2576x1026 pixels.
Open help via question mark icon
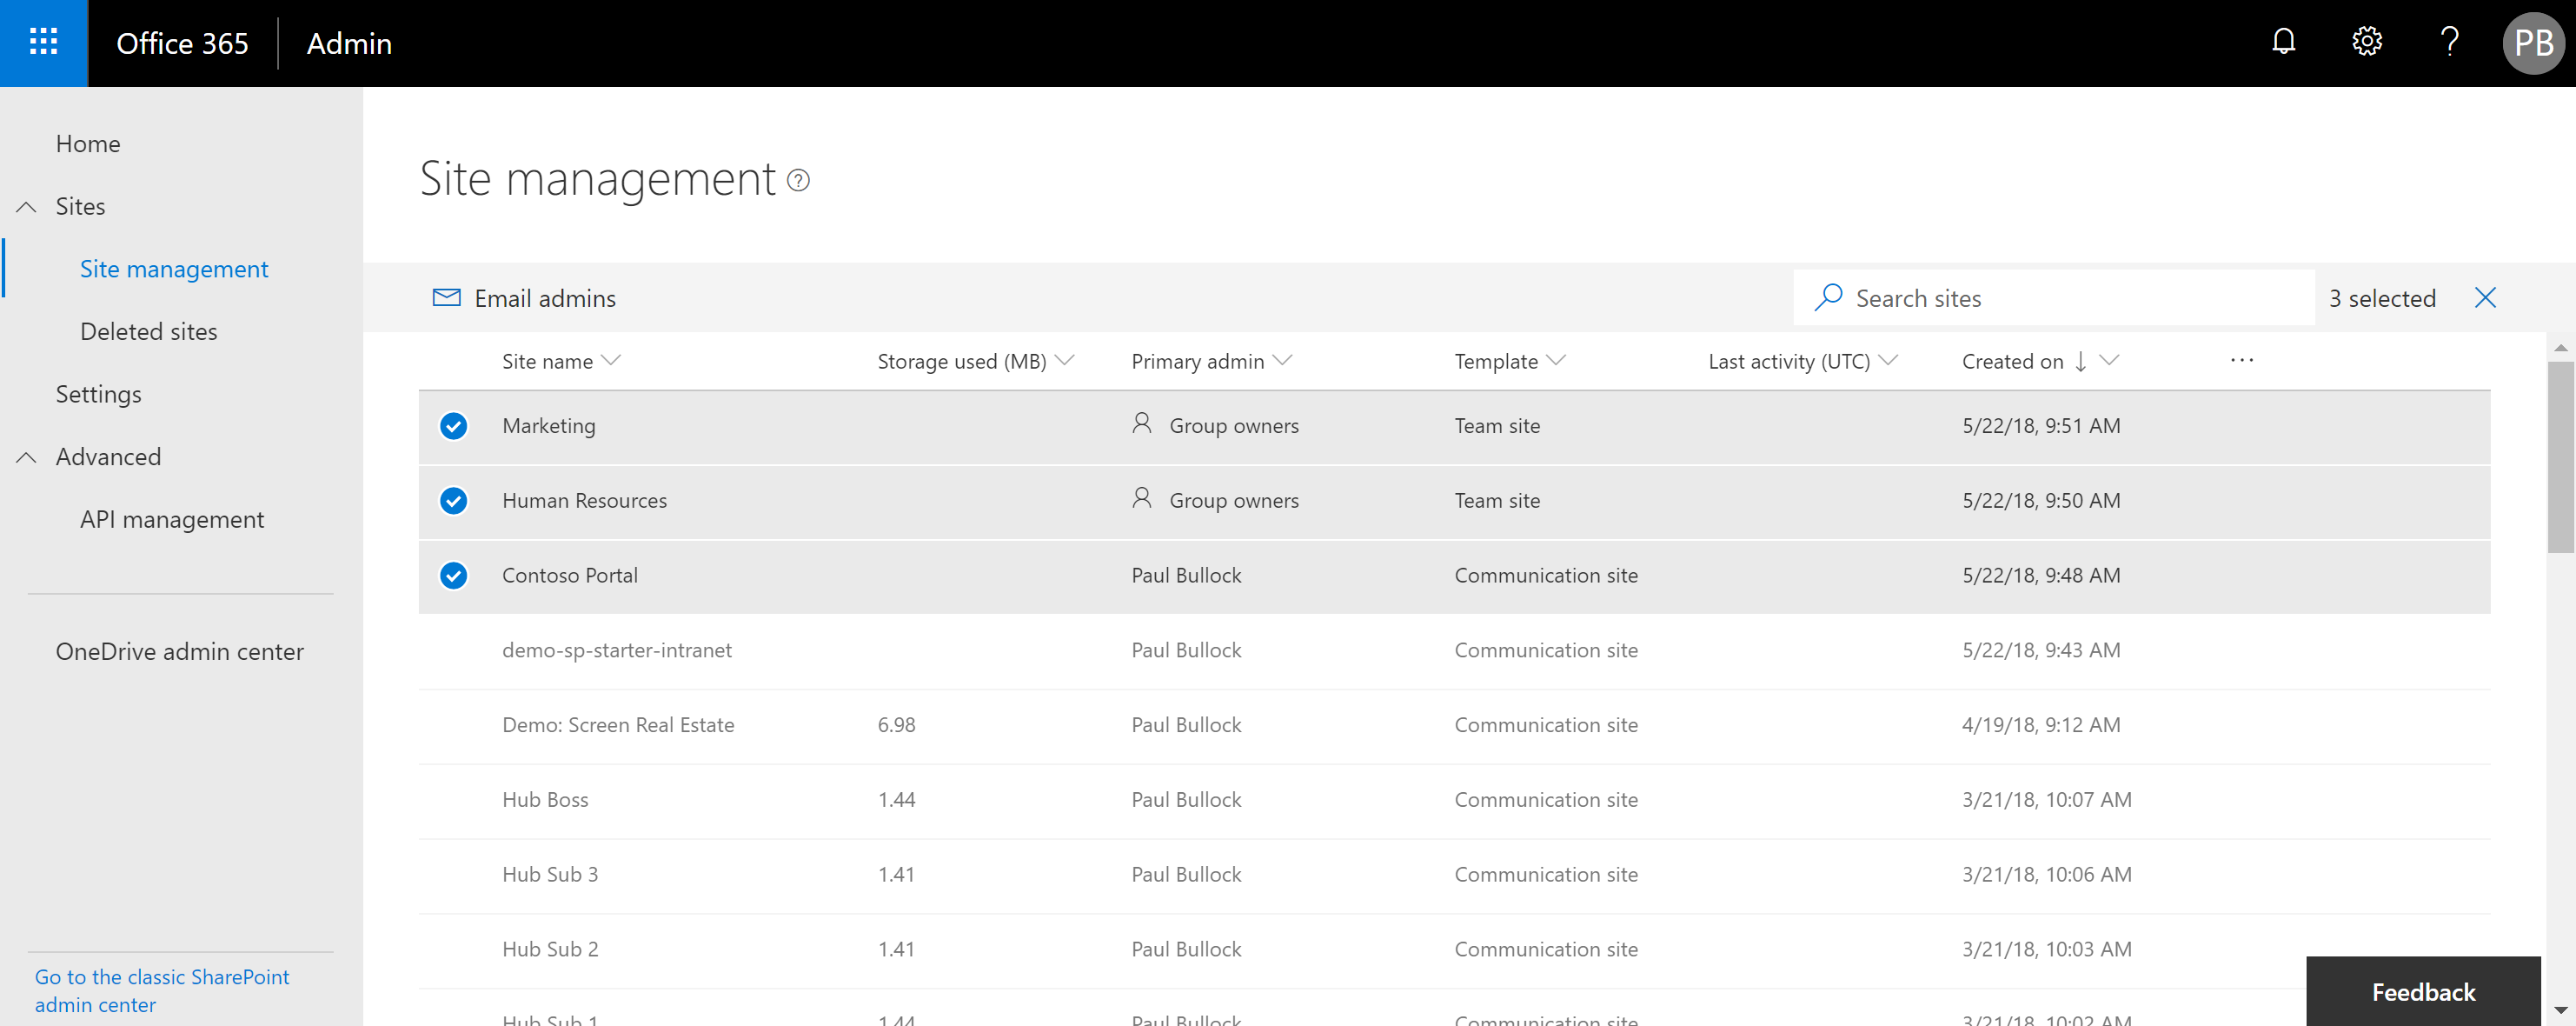[2448, 42]
